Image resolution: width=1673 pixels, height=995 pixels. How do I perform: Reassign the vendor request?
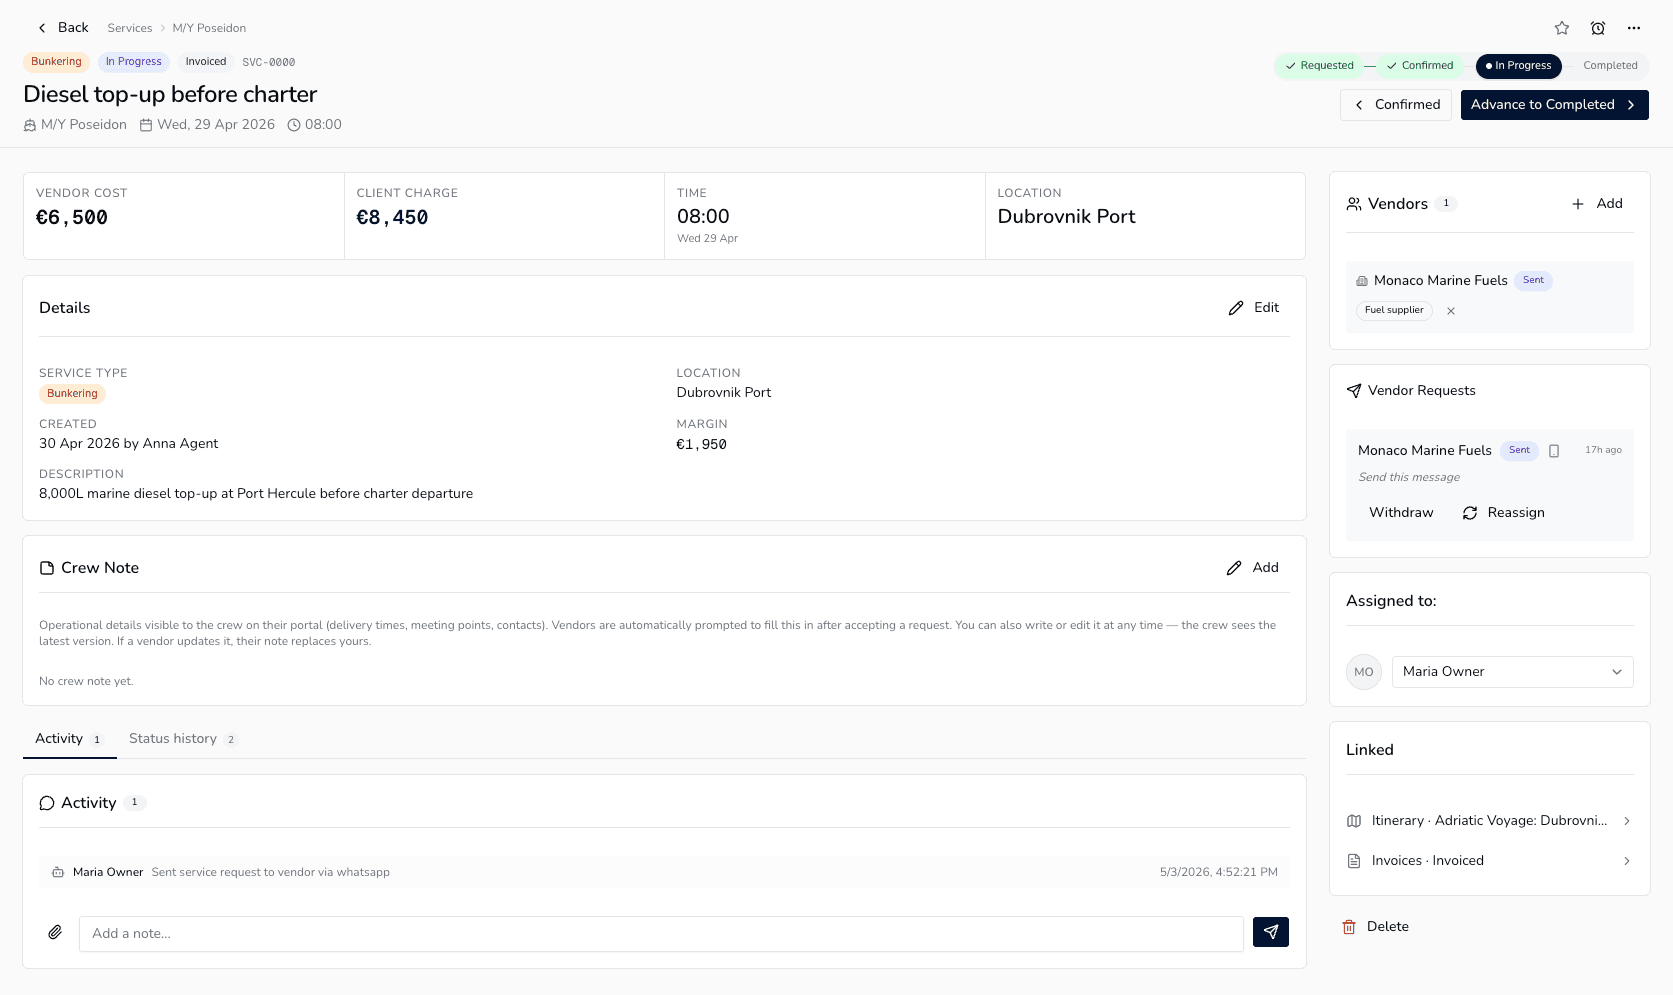[x=1503, y=513]
